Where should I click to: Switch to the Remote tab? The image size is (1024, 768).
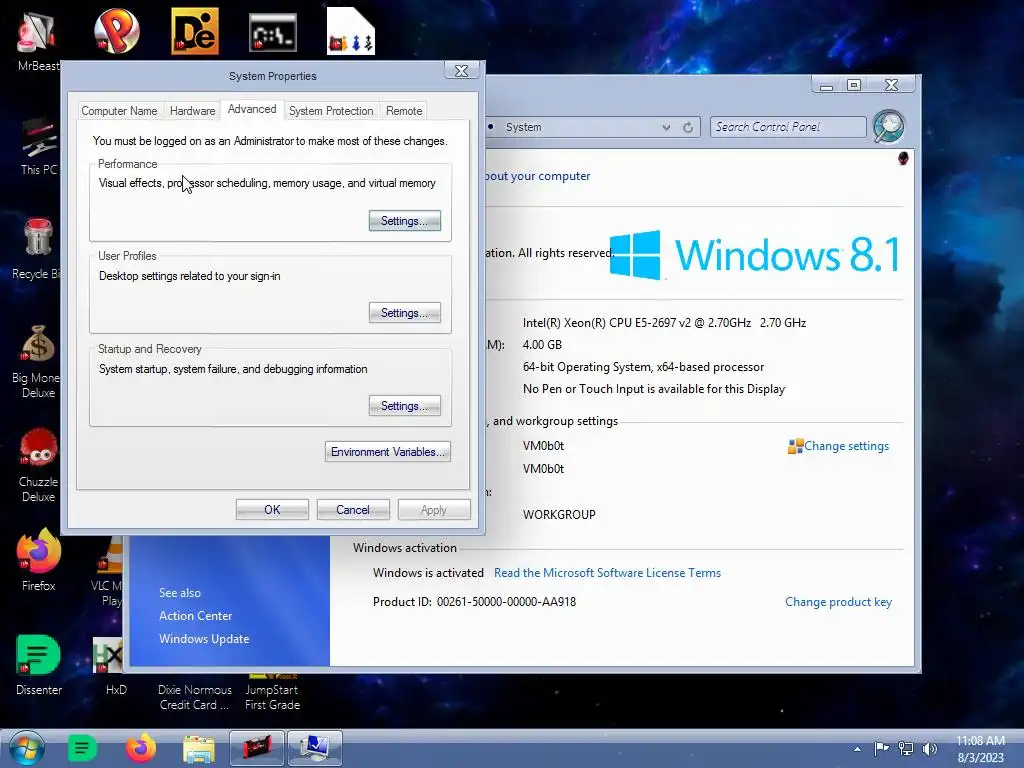coord(404,111)
